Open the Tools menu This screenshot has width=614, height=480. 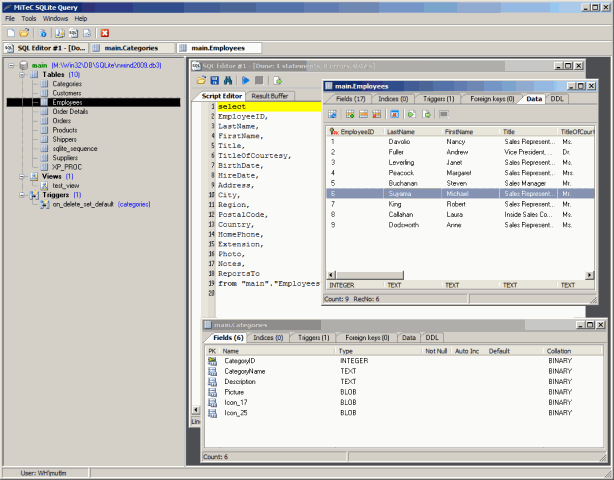tap(29, 18)
